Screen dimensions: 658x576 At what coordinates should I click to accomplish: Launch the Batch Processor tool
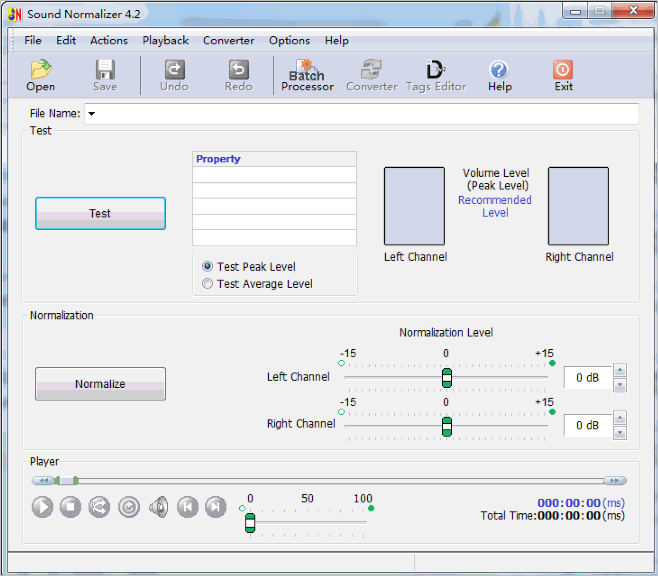coord(307,76)
